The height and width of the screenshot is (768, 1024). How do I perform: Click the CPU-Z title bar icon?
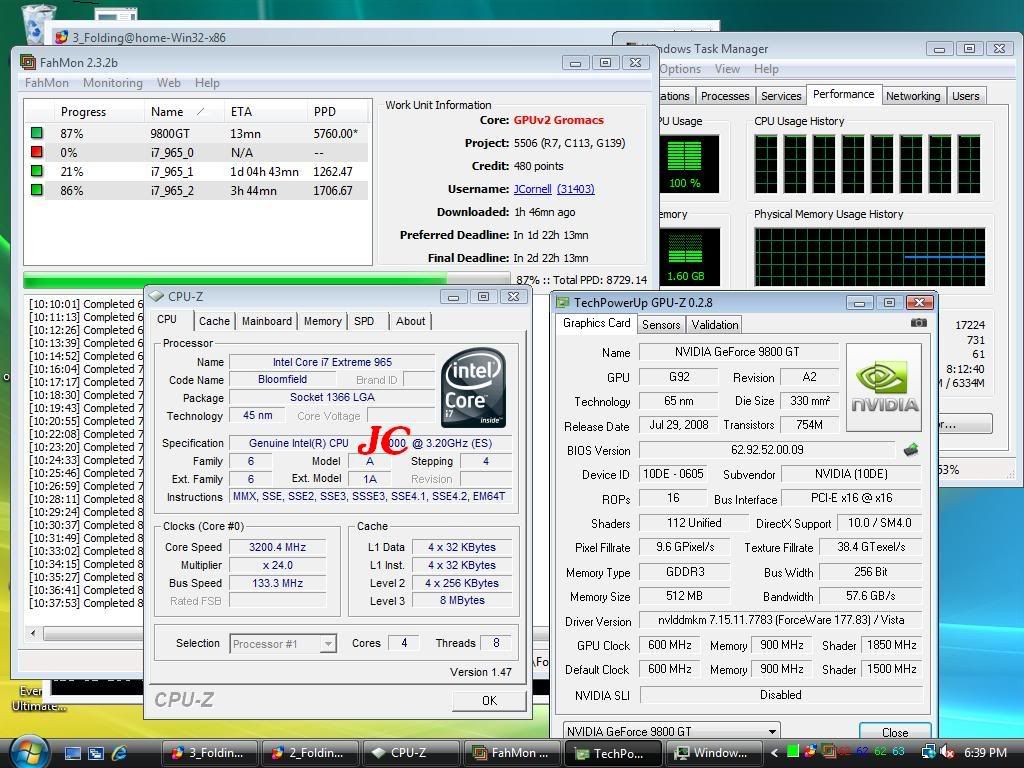point(156,296)
